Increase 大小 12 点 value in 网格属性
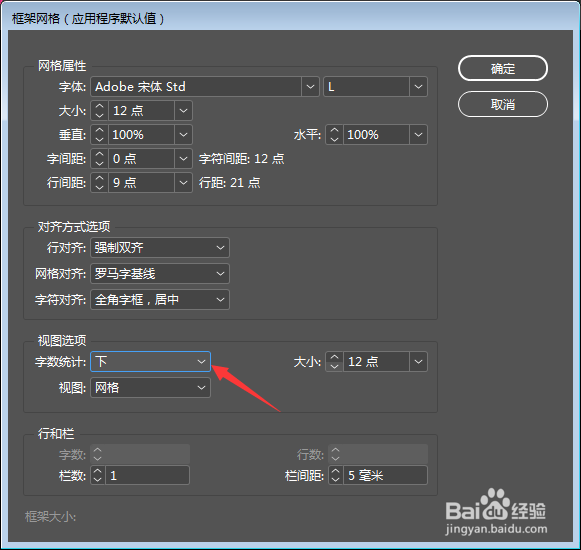 tap(99, 106)
